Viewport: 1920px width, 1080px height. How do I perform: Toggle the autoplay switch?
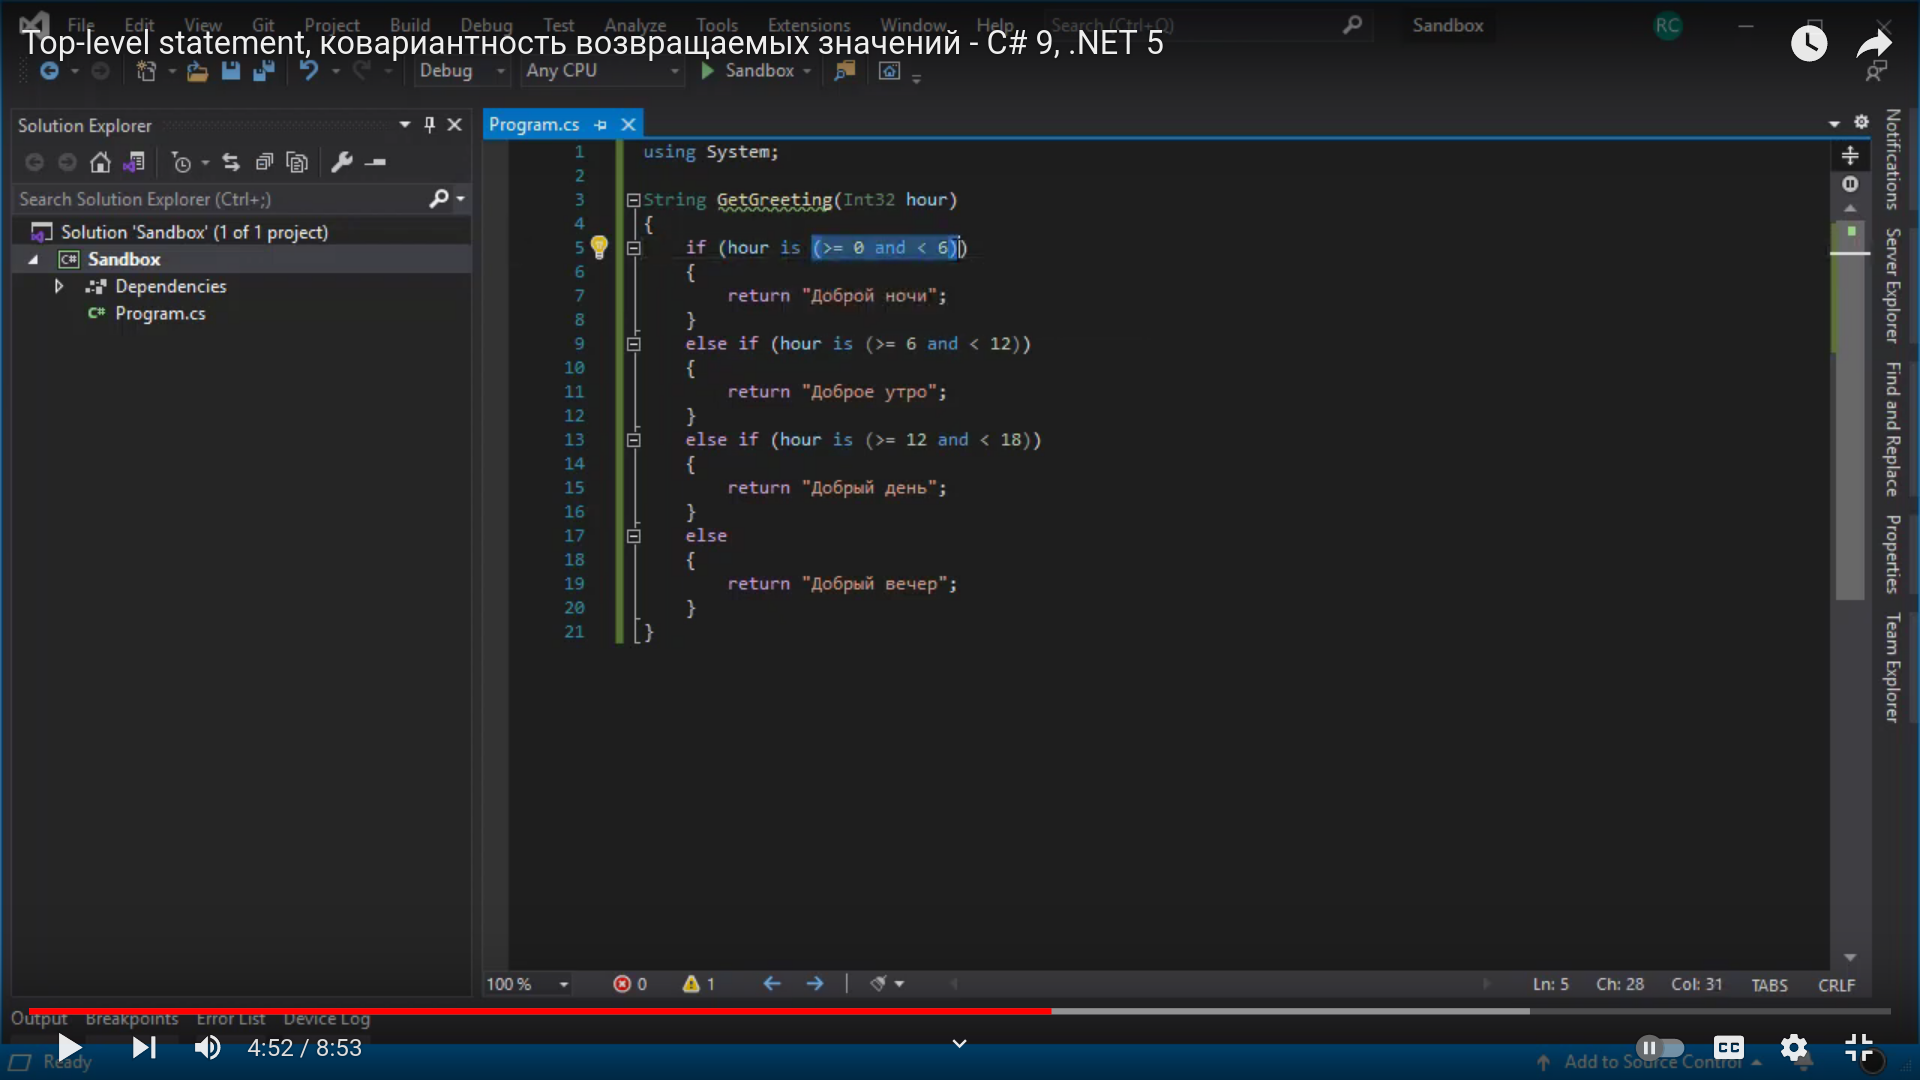point(1660,1048)
